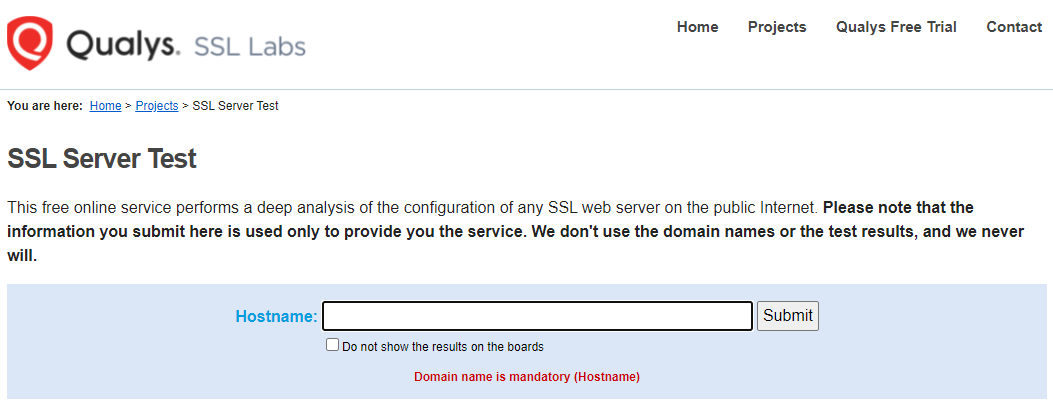Viewport: 1053px width, 403px height.
Task: Follow the Home breadcrumb link
Action: (105, 106)
